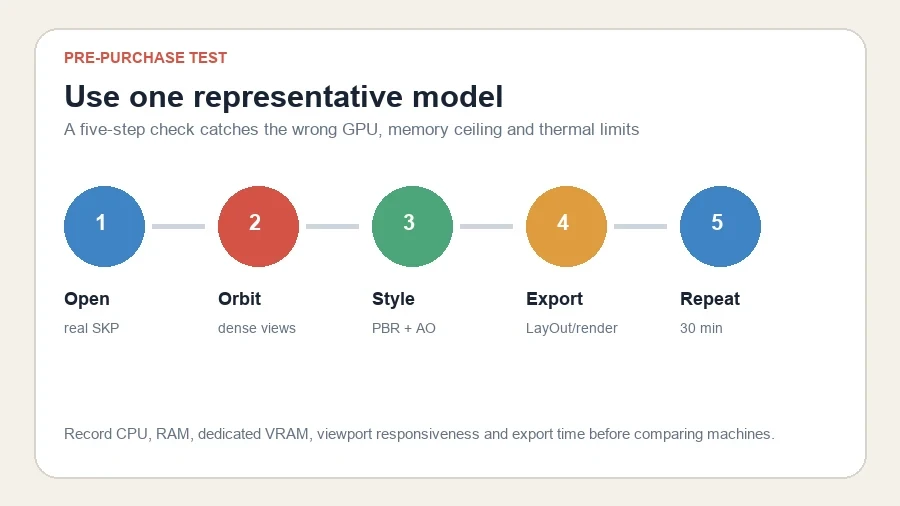This screenshot has width=900, height=506.
Task: Click the five-step check subtitle text
Action: tap(351, 130)
